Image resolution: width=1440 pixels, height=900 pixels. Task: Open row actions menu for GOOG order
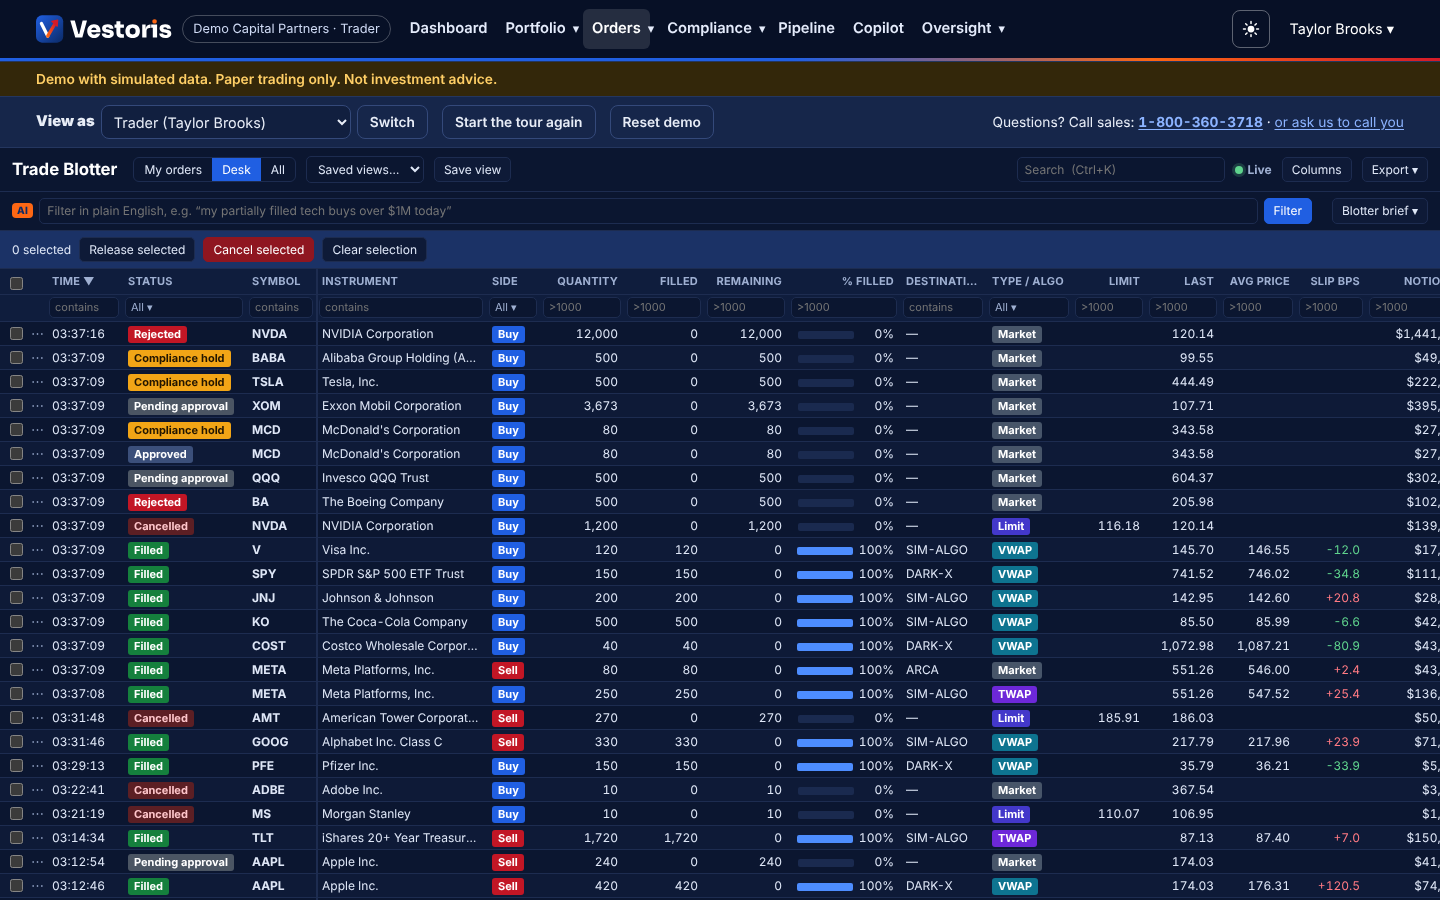pyautogui.click(x=38, y=742)
